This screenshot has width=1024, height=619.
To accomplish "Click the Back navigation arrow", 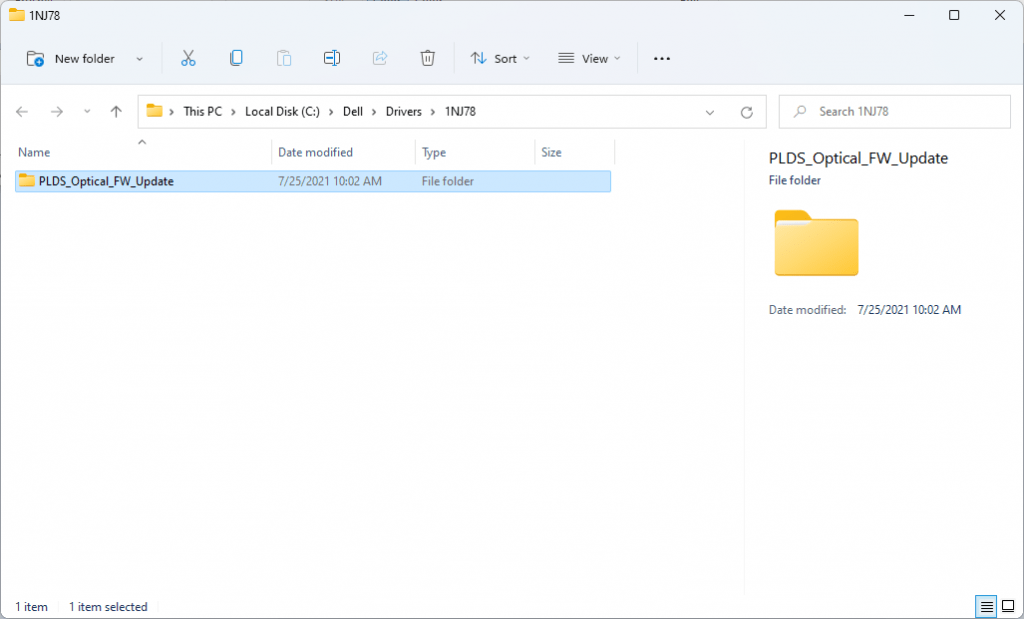I will tap(22, 112).
